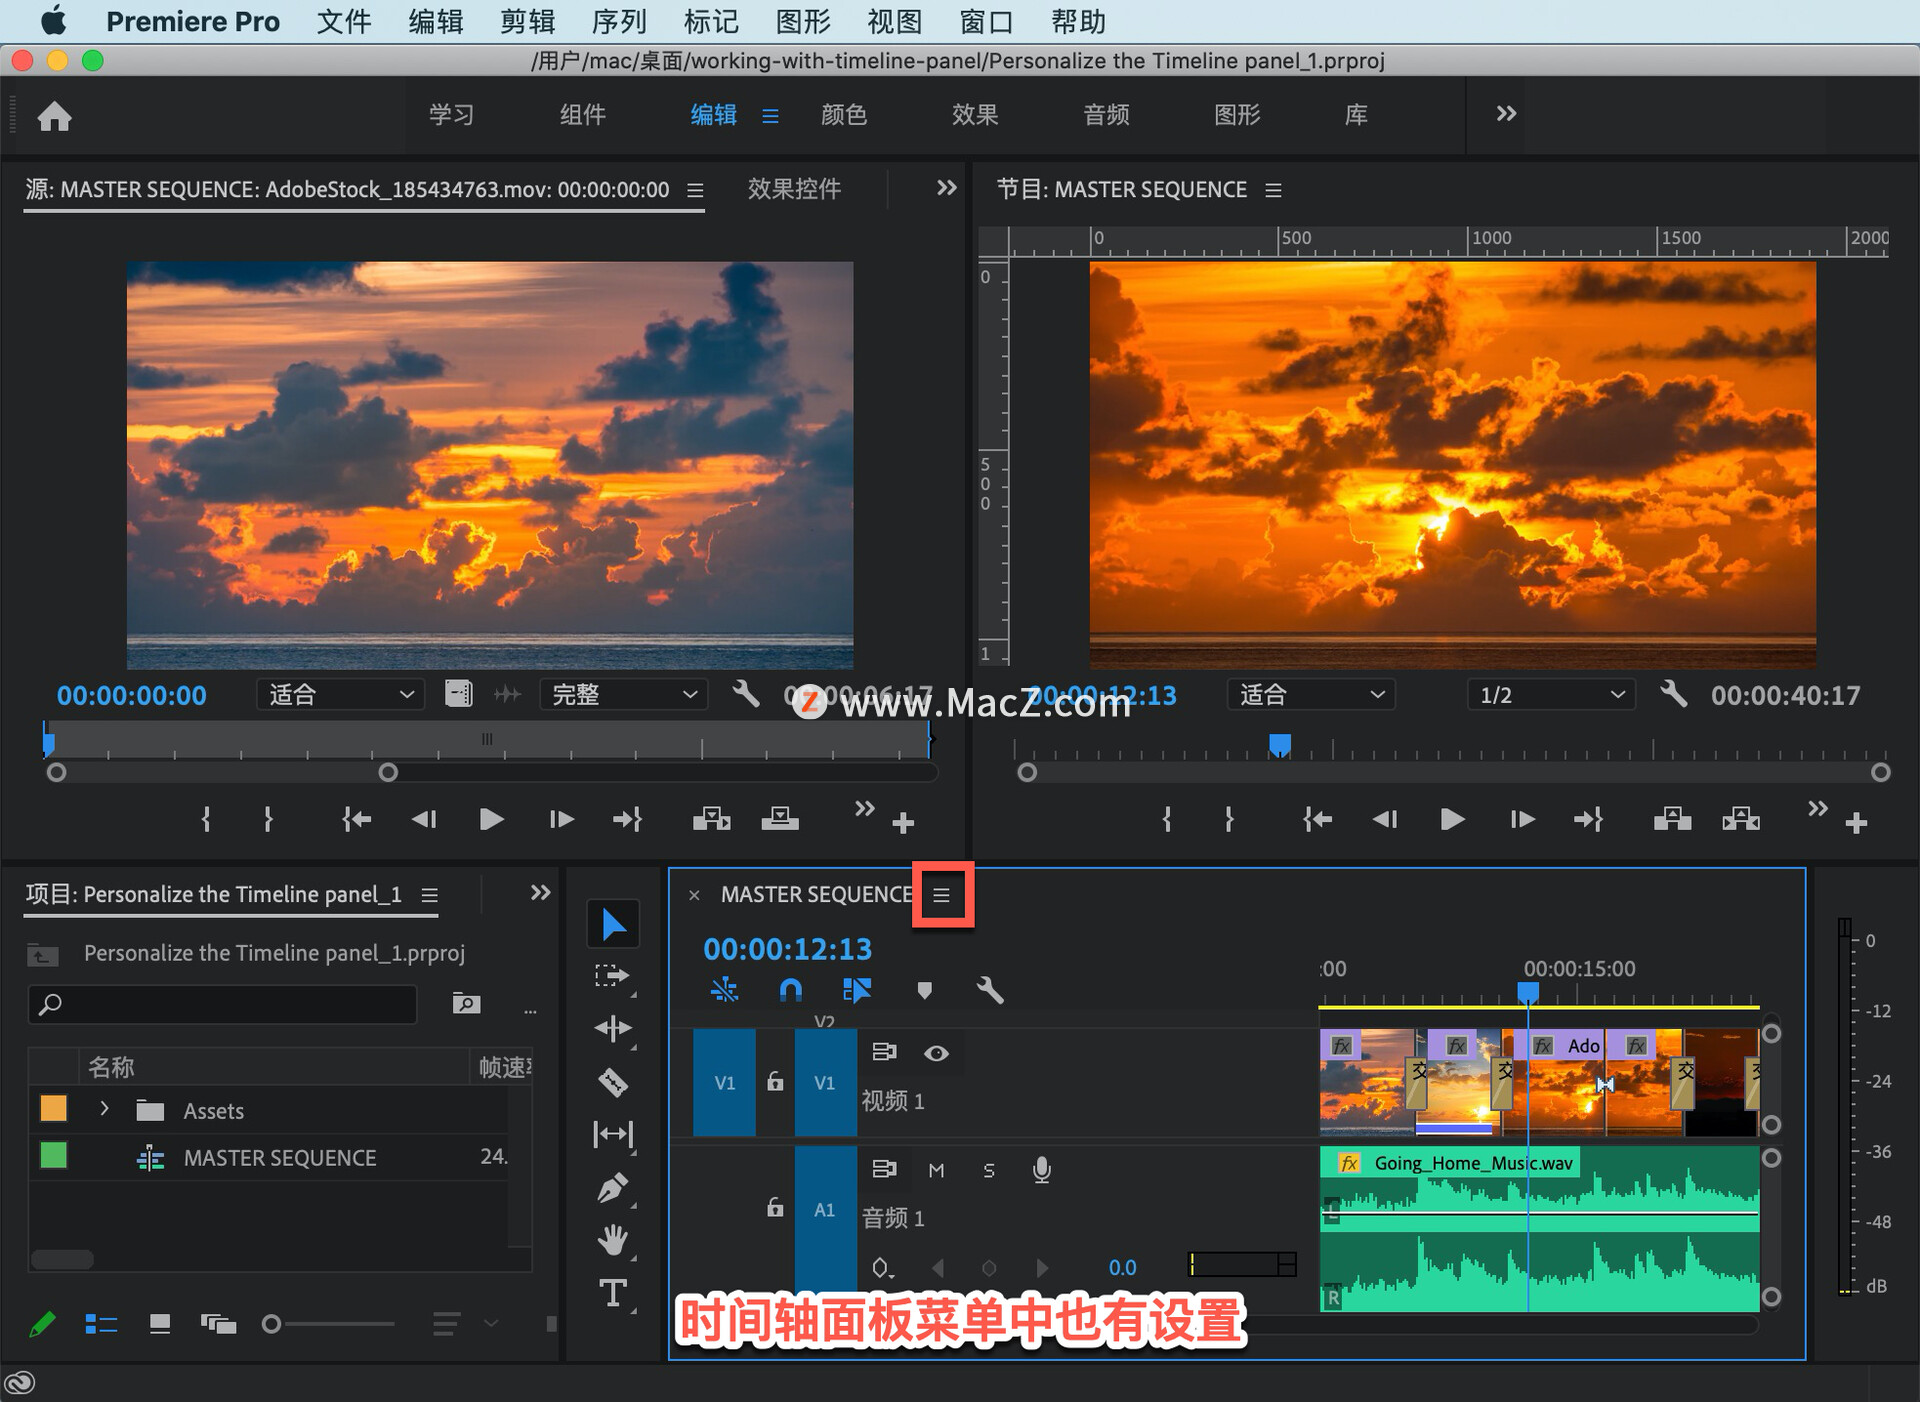Toggle lock on the V1 video track
This screenshot has height=1402, width=1920.
775,1082
